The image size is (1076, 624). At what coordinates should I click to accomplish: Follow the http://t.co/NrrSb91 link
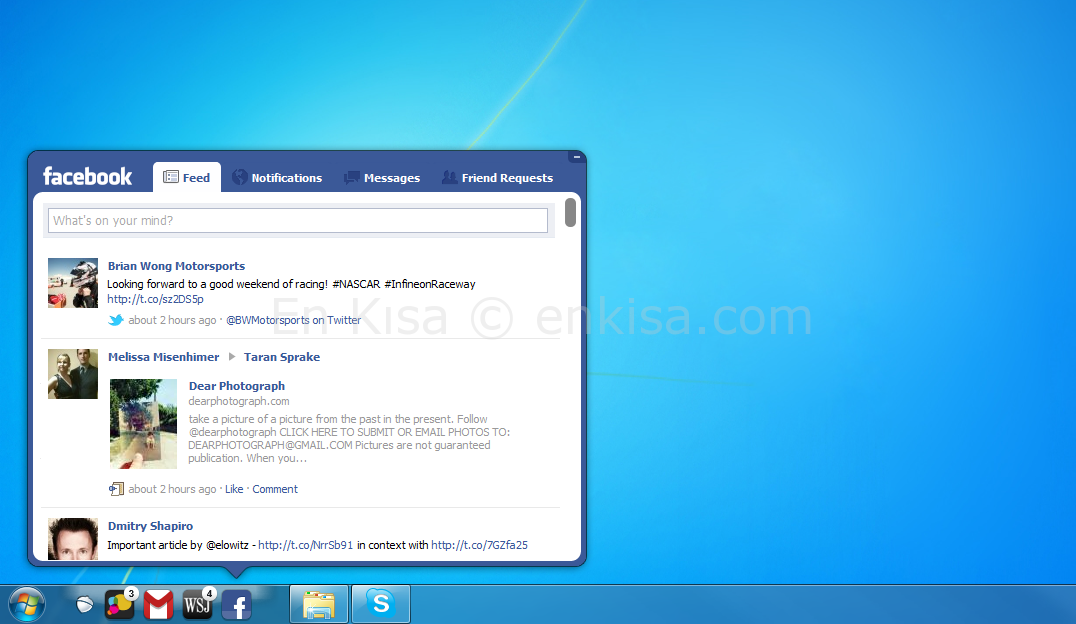[x=305, y=545]
